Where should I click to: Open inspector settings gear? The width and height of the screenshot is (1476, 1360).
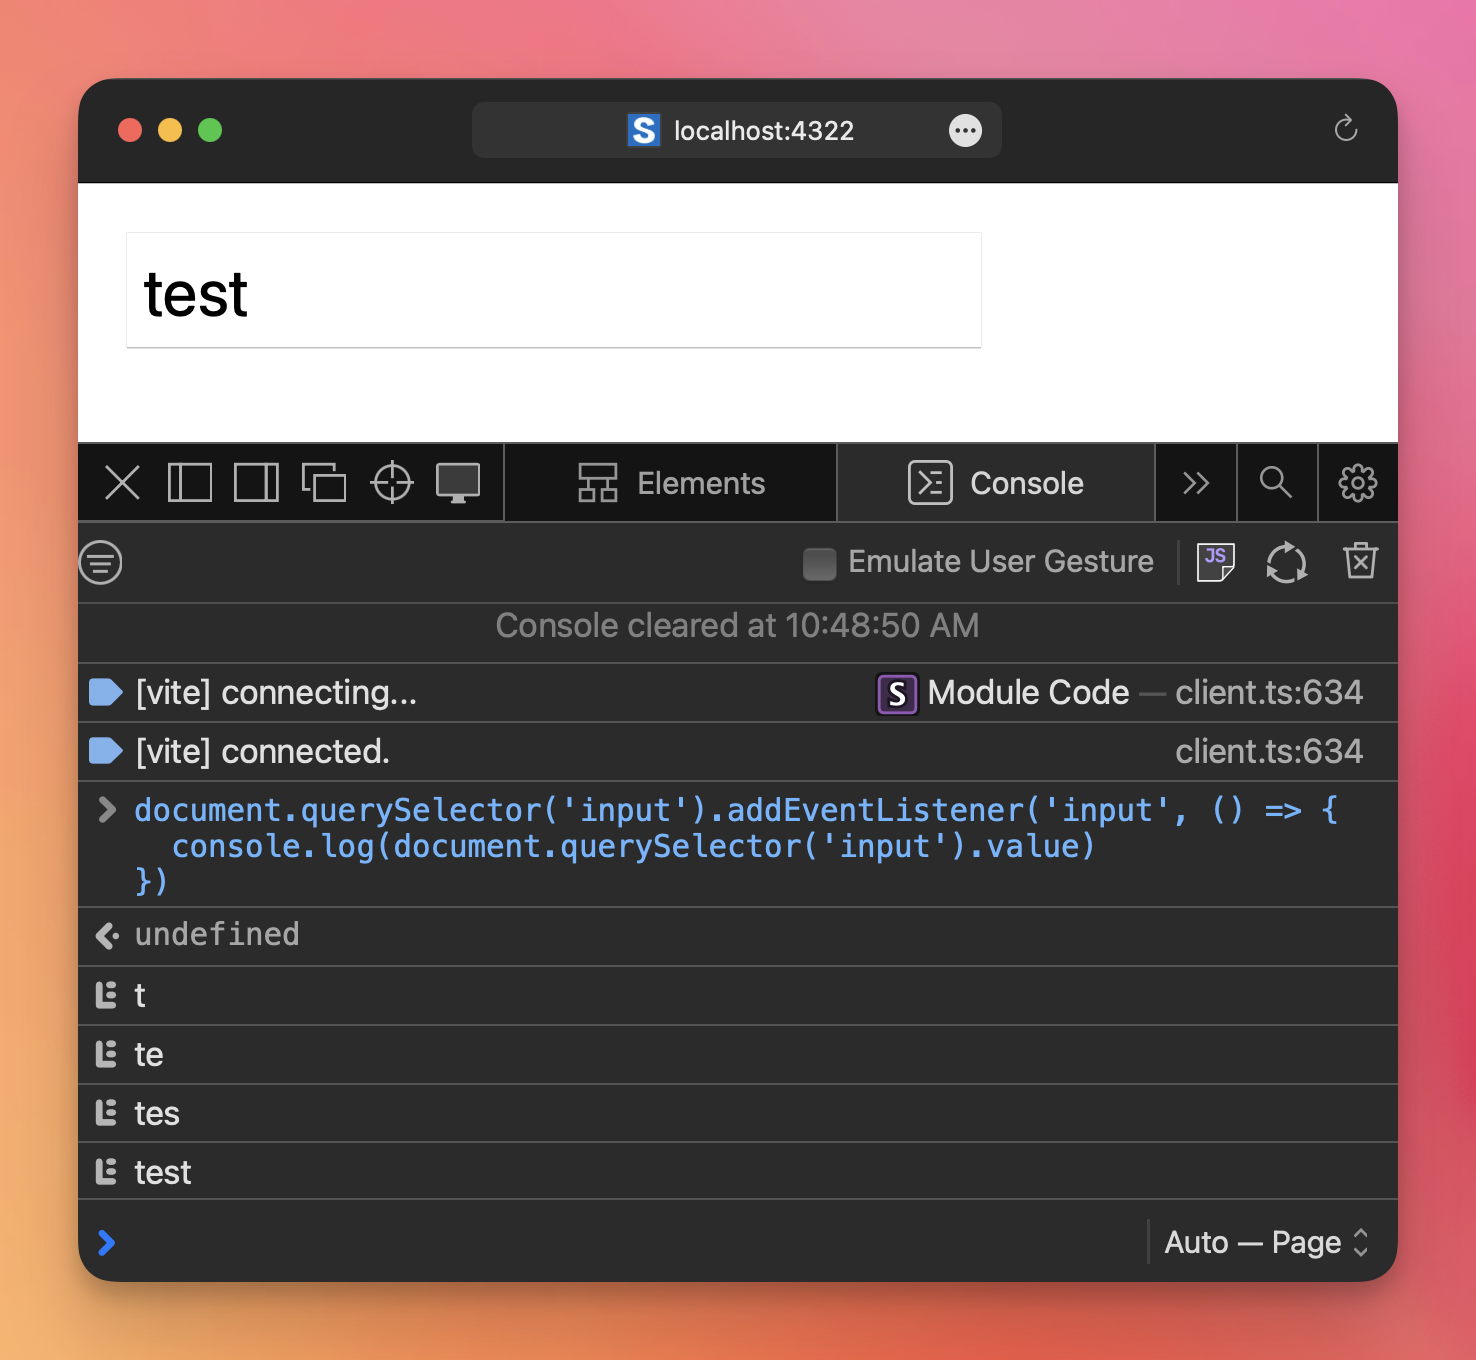[1357, 483]
